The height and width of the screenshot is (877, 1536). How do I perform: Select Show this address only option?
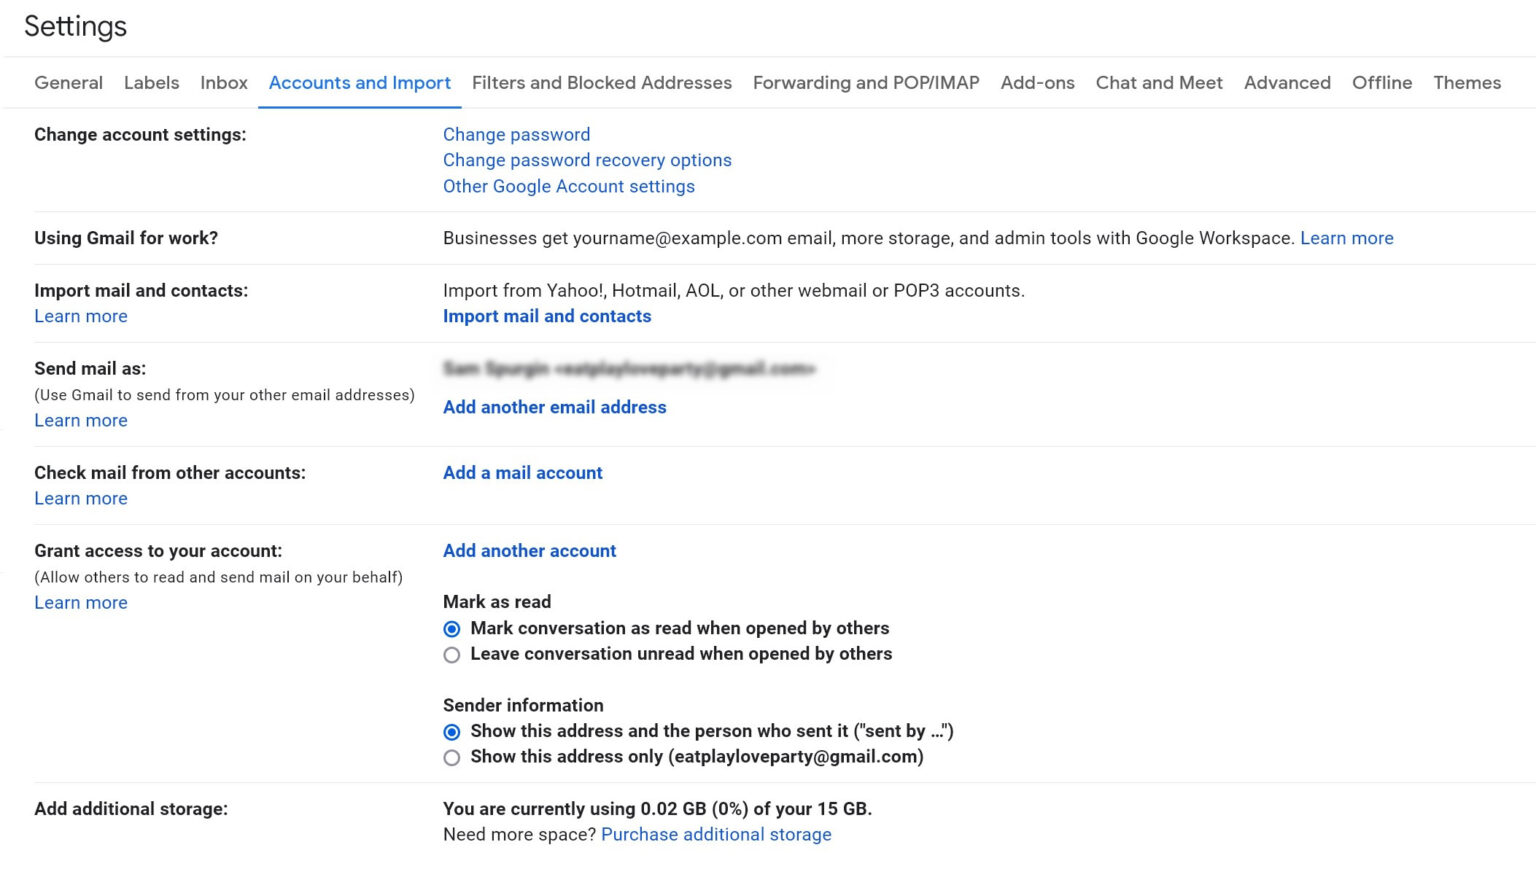(452, 758)
